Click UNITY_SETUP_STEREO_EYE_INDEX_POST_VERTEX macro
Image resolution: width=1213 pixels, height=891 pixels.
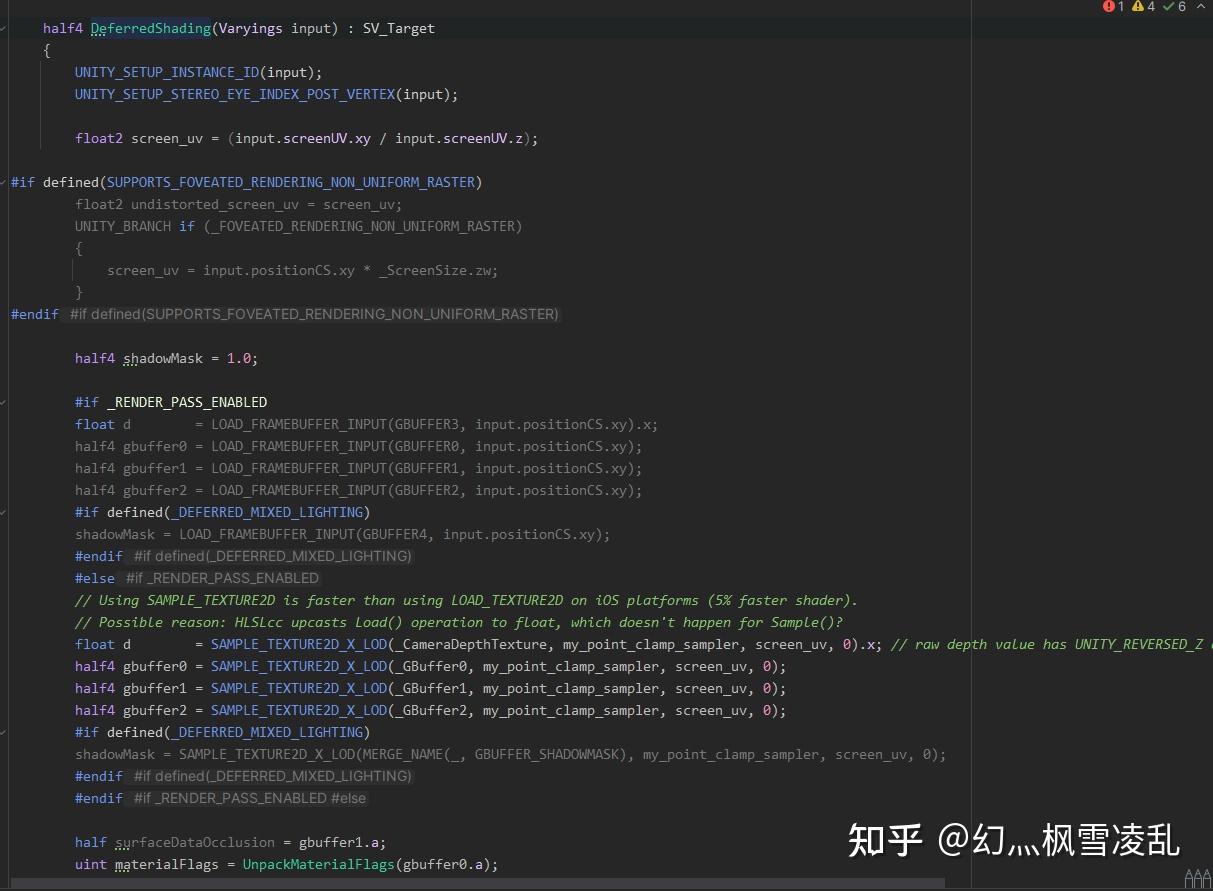tap(235, 94)
